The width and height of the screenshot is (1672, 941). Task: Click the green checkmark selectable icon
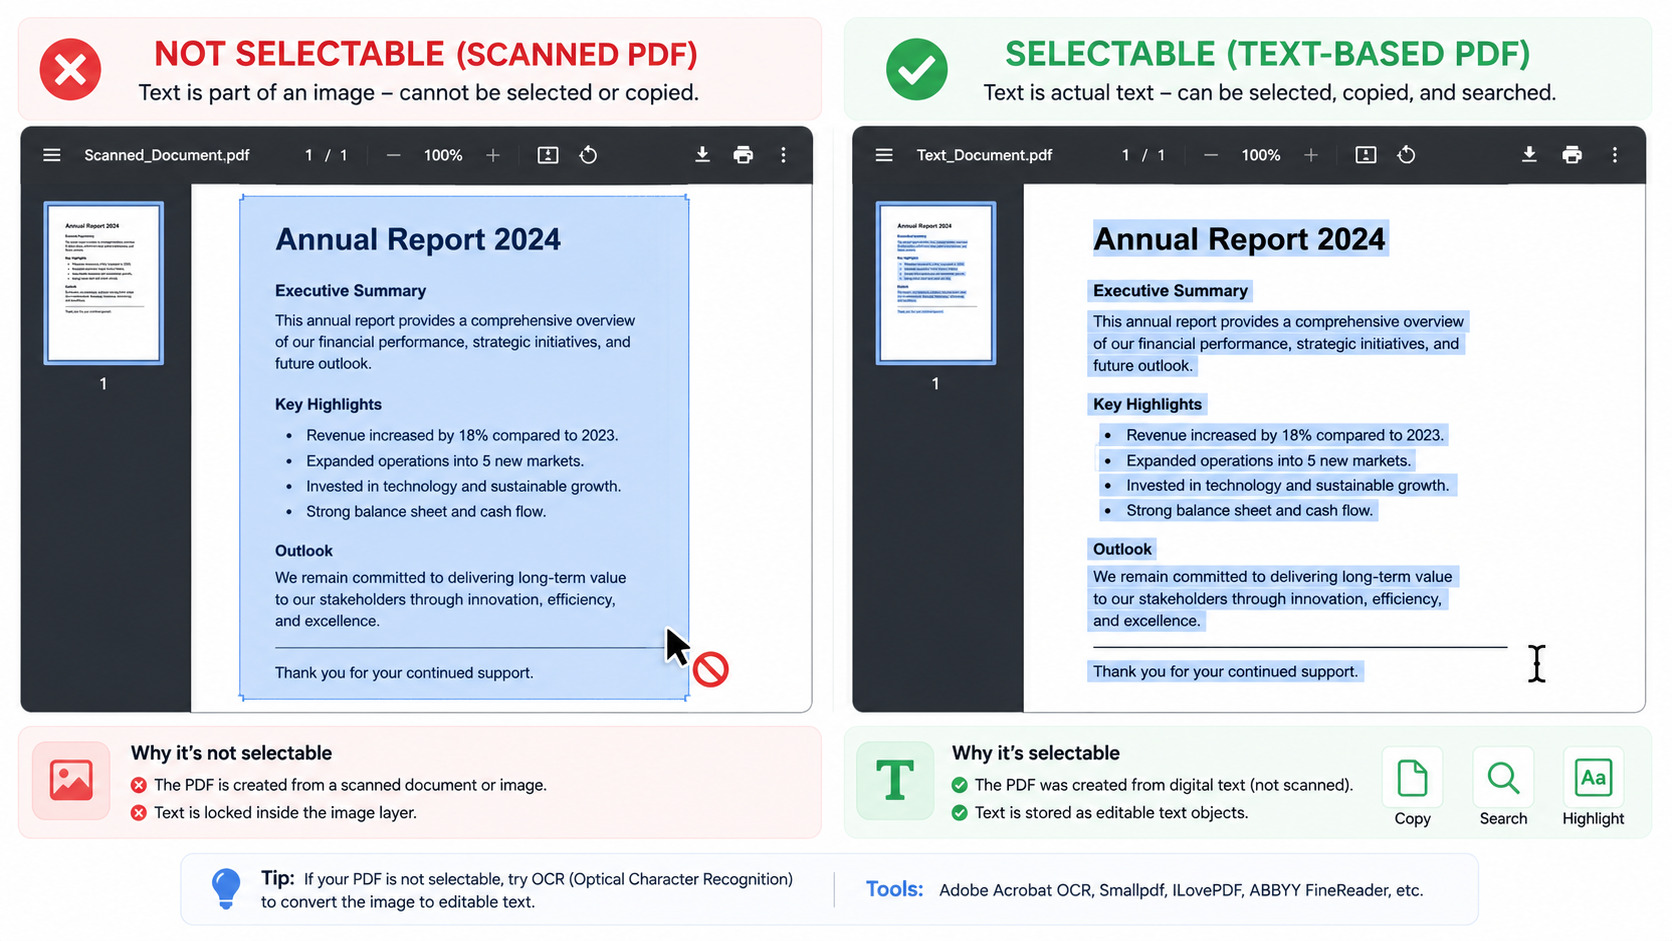click(916, 70)
